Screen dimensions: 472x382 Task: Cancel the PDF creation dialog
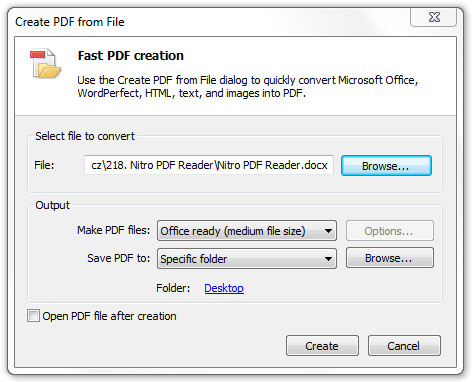click(x=404, y=346)
